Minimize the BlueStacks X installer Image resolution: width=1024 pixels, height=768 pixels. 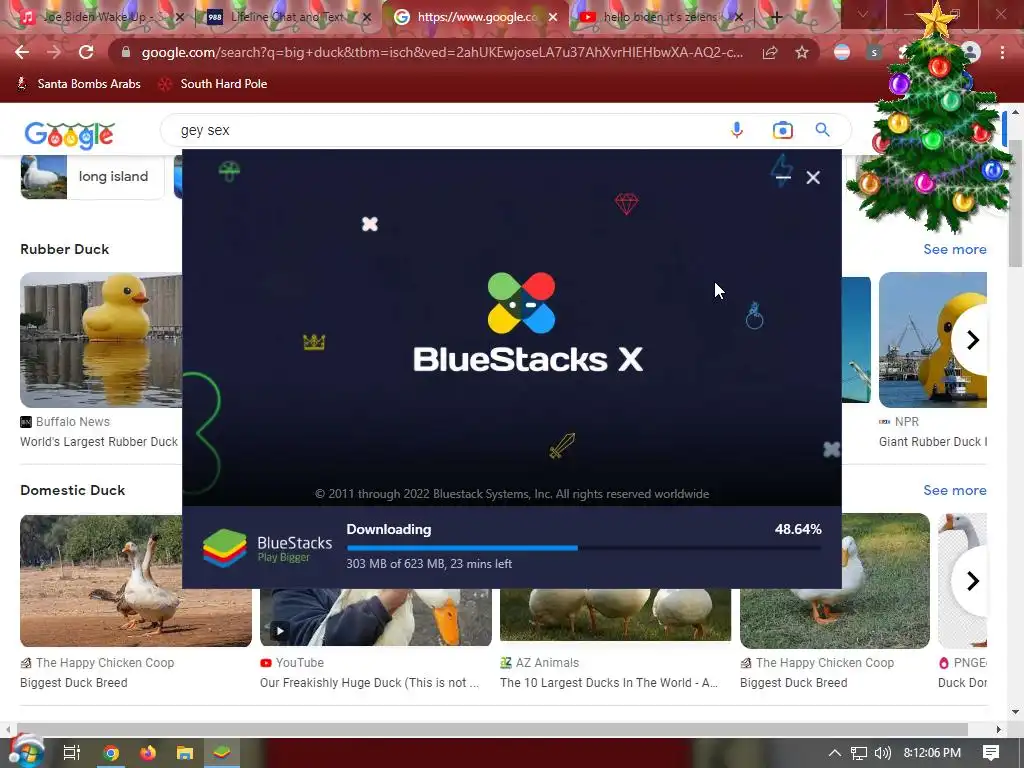point(783,177)
